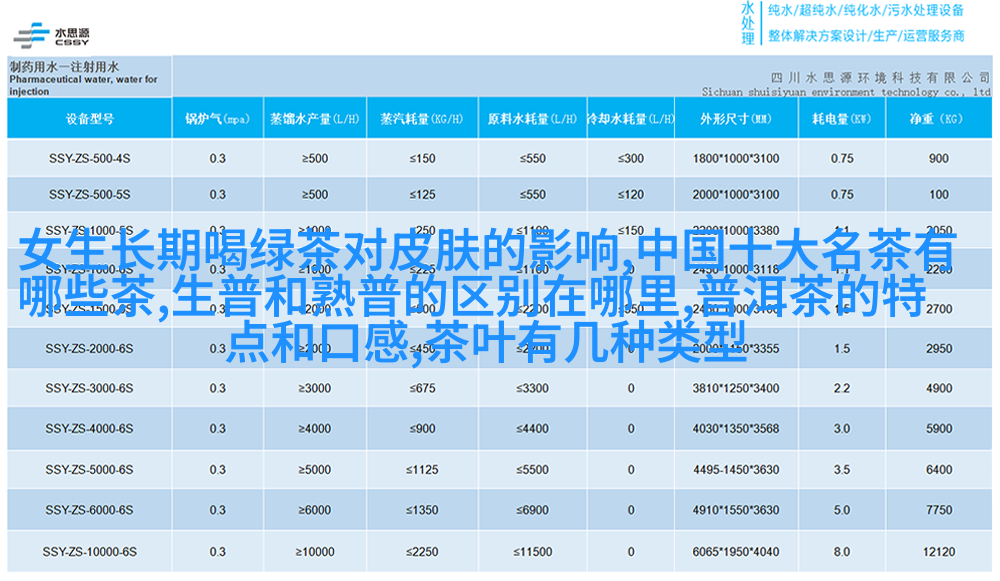Select the SSY-ZS-500-4S model row
The image size is (1000, 581).
(x=89, y=158)
